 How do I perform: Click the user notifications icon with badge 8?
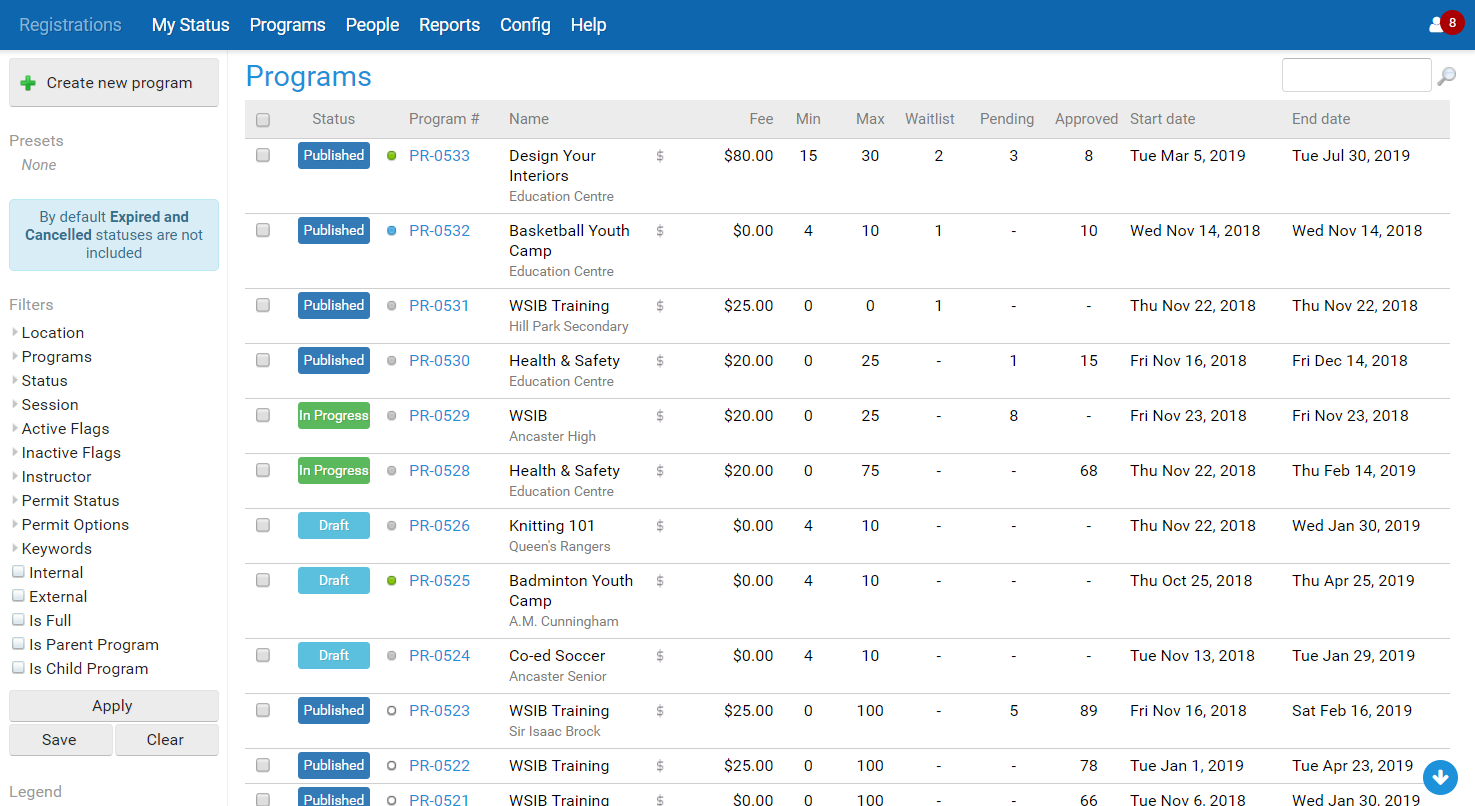pyautogui.click(x=1446, y=24)
